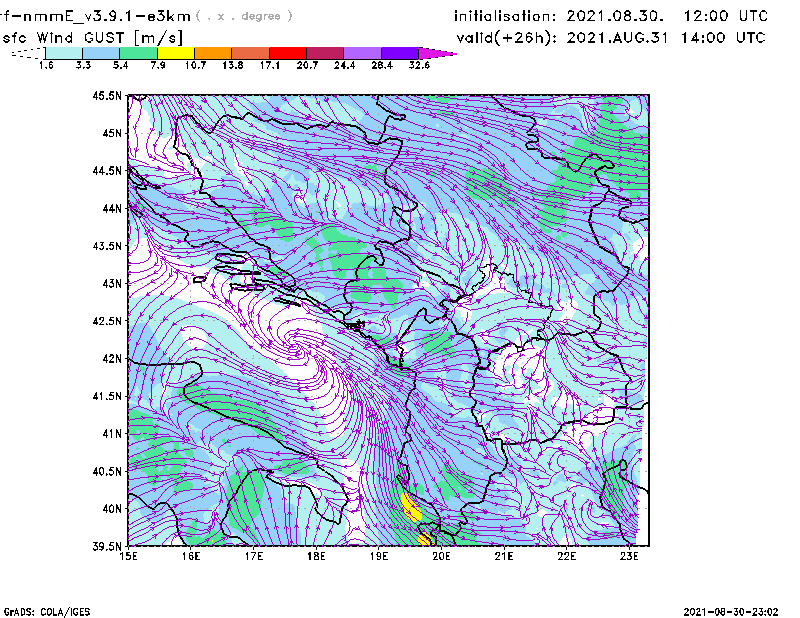Click the 18E longitude label
Viewport: 800px width, 618px height.
click(x=316, y=556)
